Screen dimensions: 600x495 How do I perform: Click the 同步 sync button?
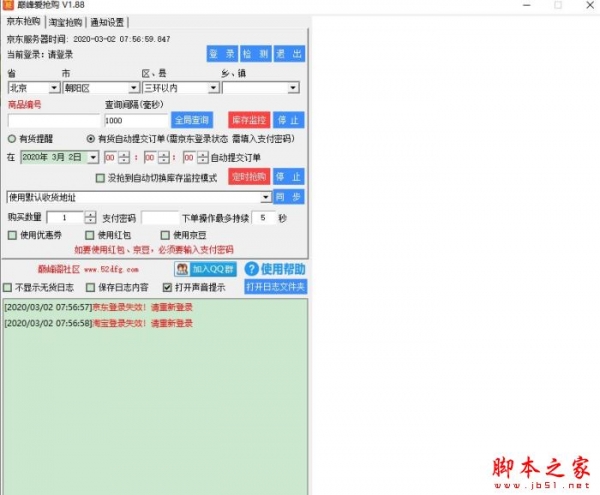(289, 197)
